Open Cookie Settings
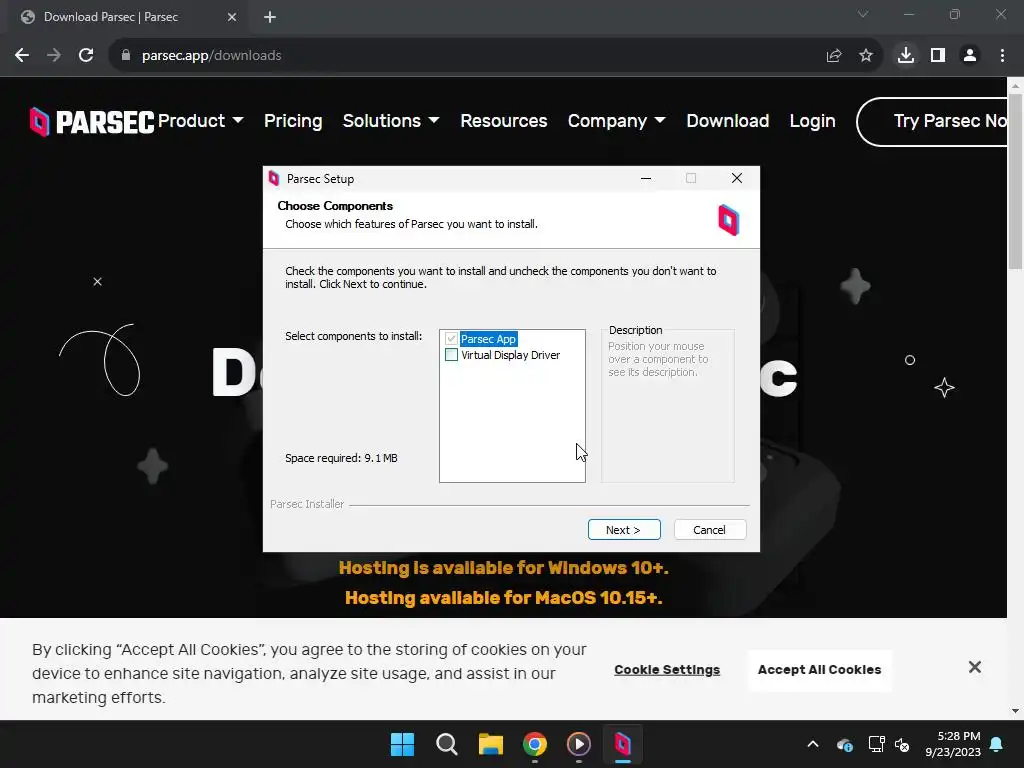This screenshot has width=1024, height=768. (x=667, y=669)
